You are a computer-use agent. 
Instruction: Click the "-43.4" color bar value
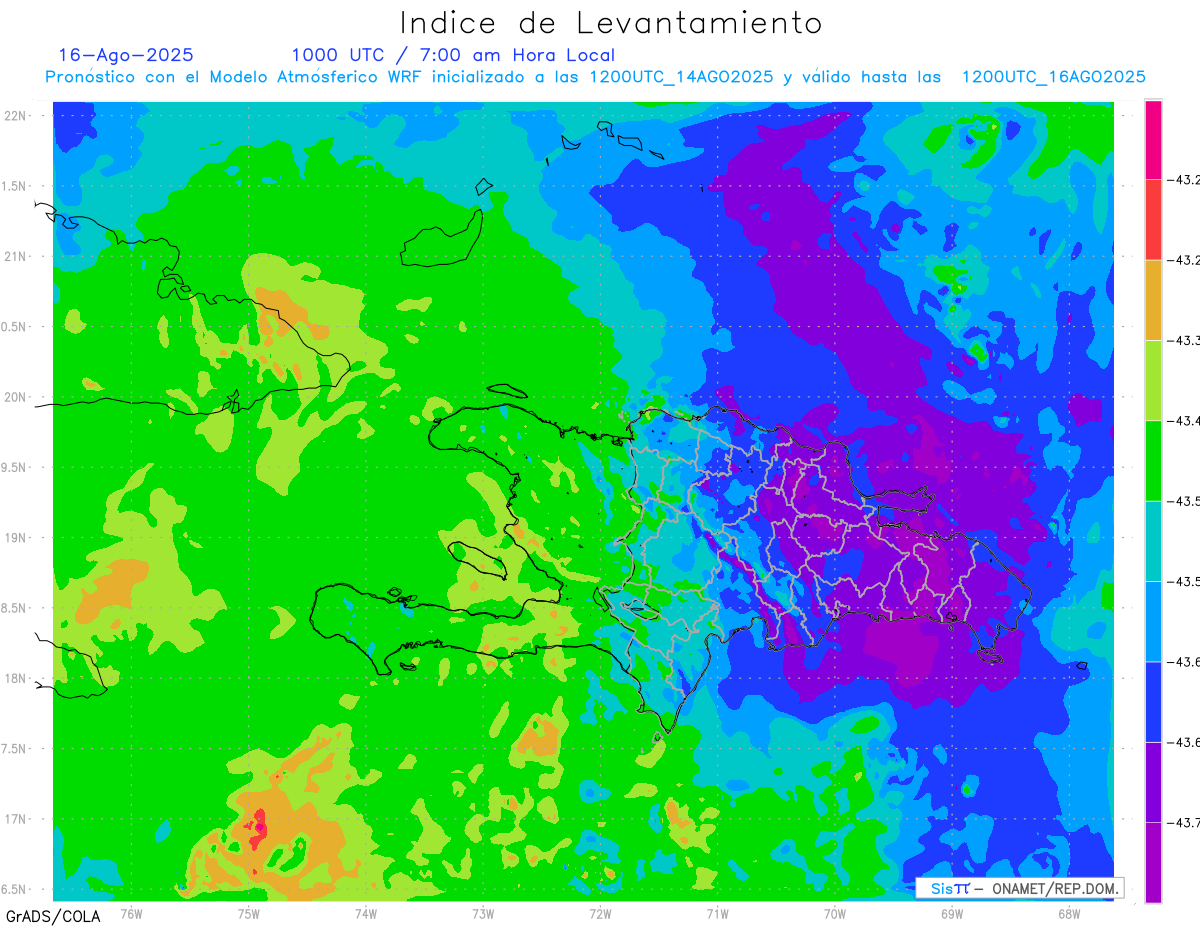(1184, 421)
